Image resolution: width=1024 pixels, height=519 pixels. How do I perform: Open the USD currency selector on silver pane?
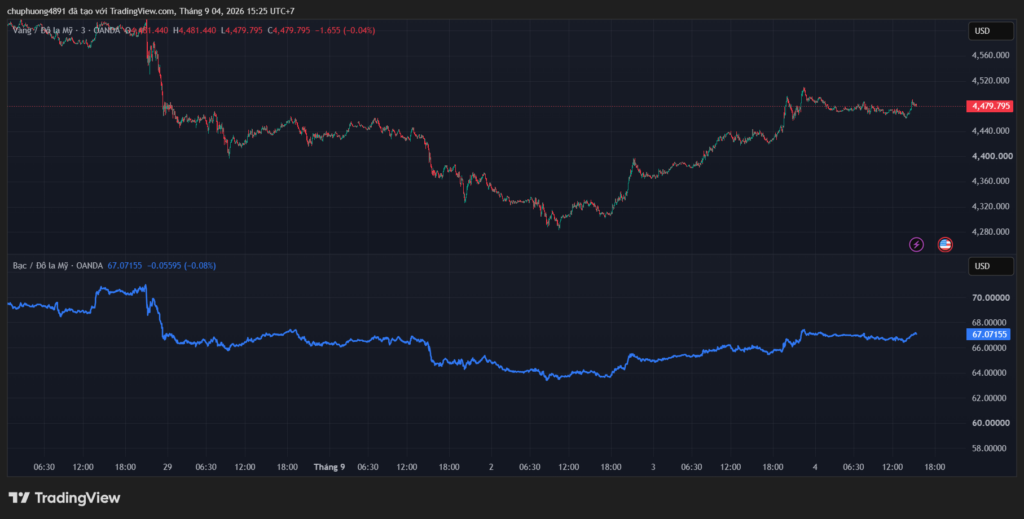[x=990, y=266]
